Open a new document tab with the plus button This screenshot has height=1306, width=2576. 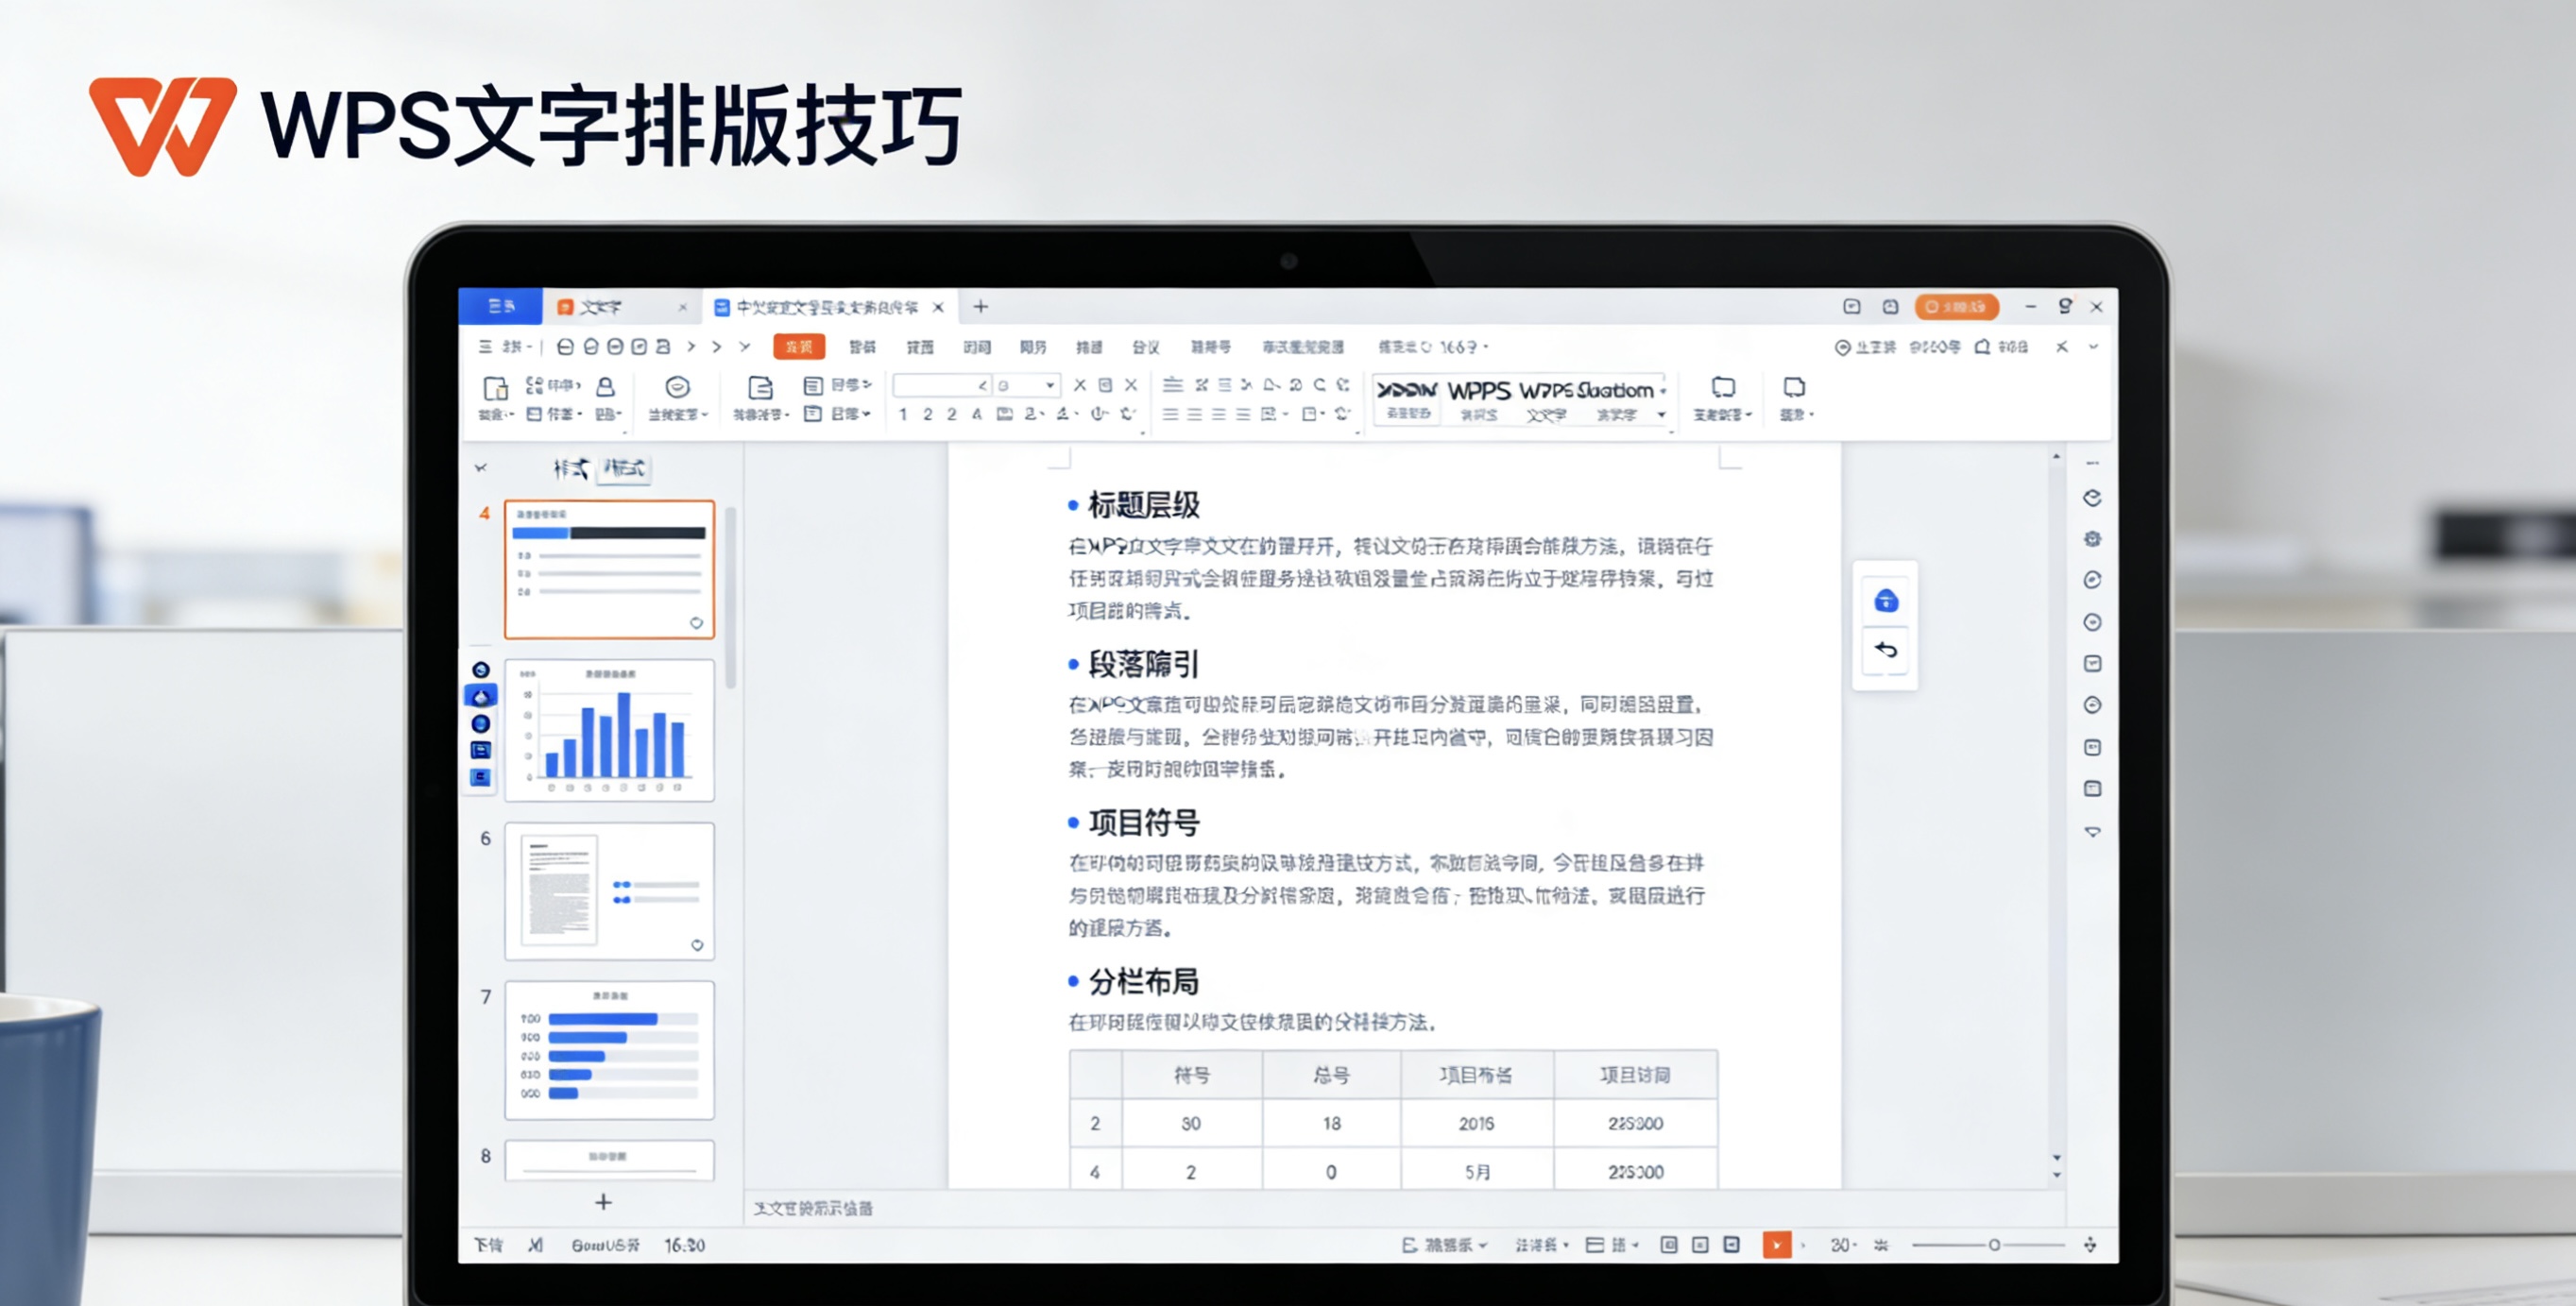pyautogui.click(x=981, y=307)
